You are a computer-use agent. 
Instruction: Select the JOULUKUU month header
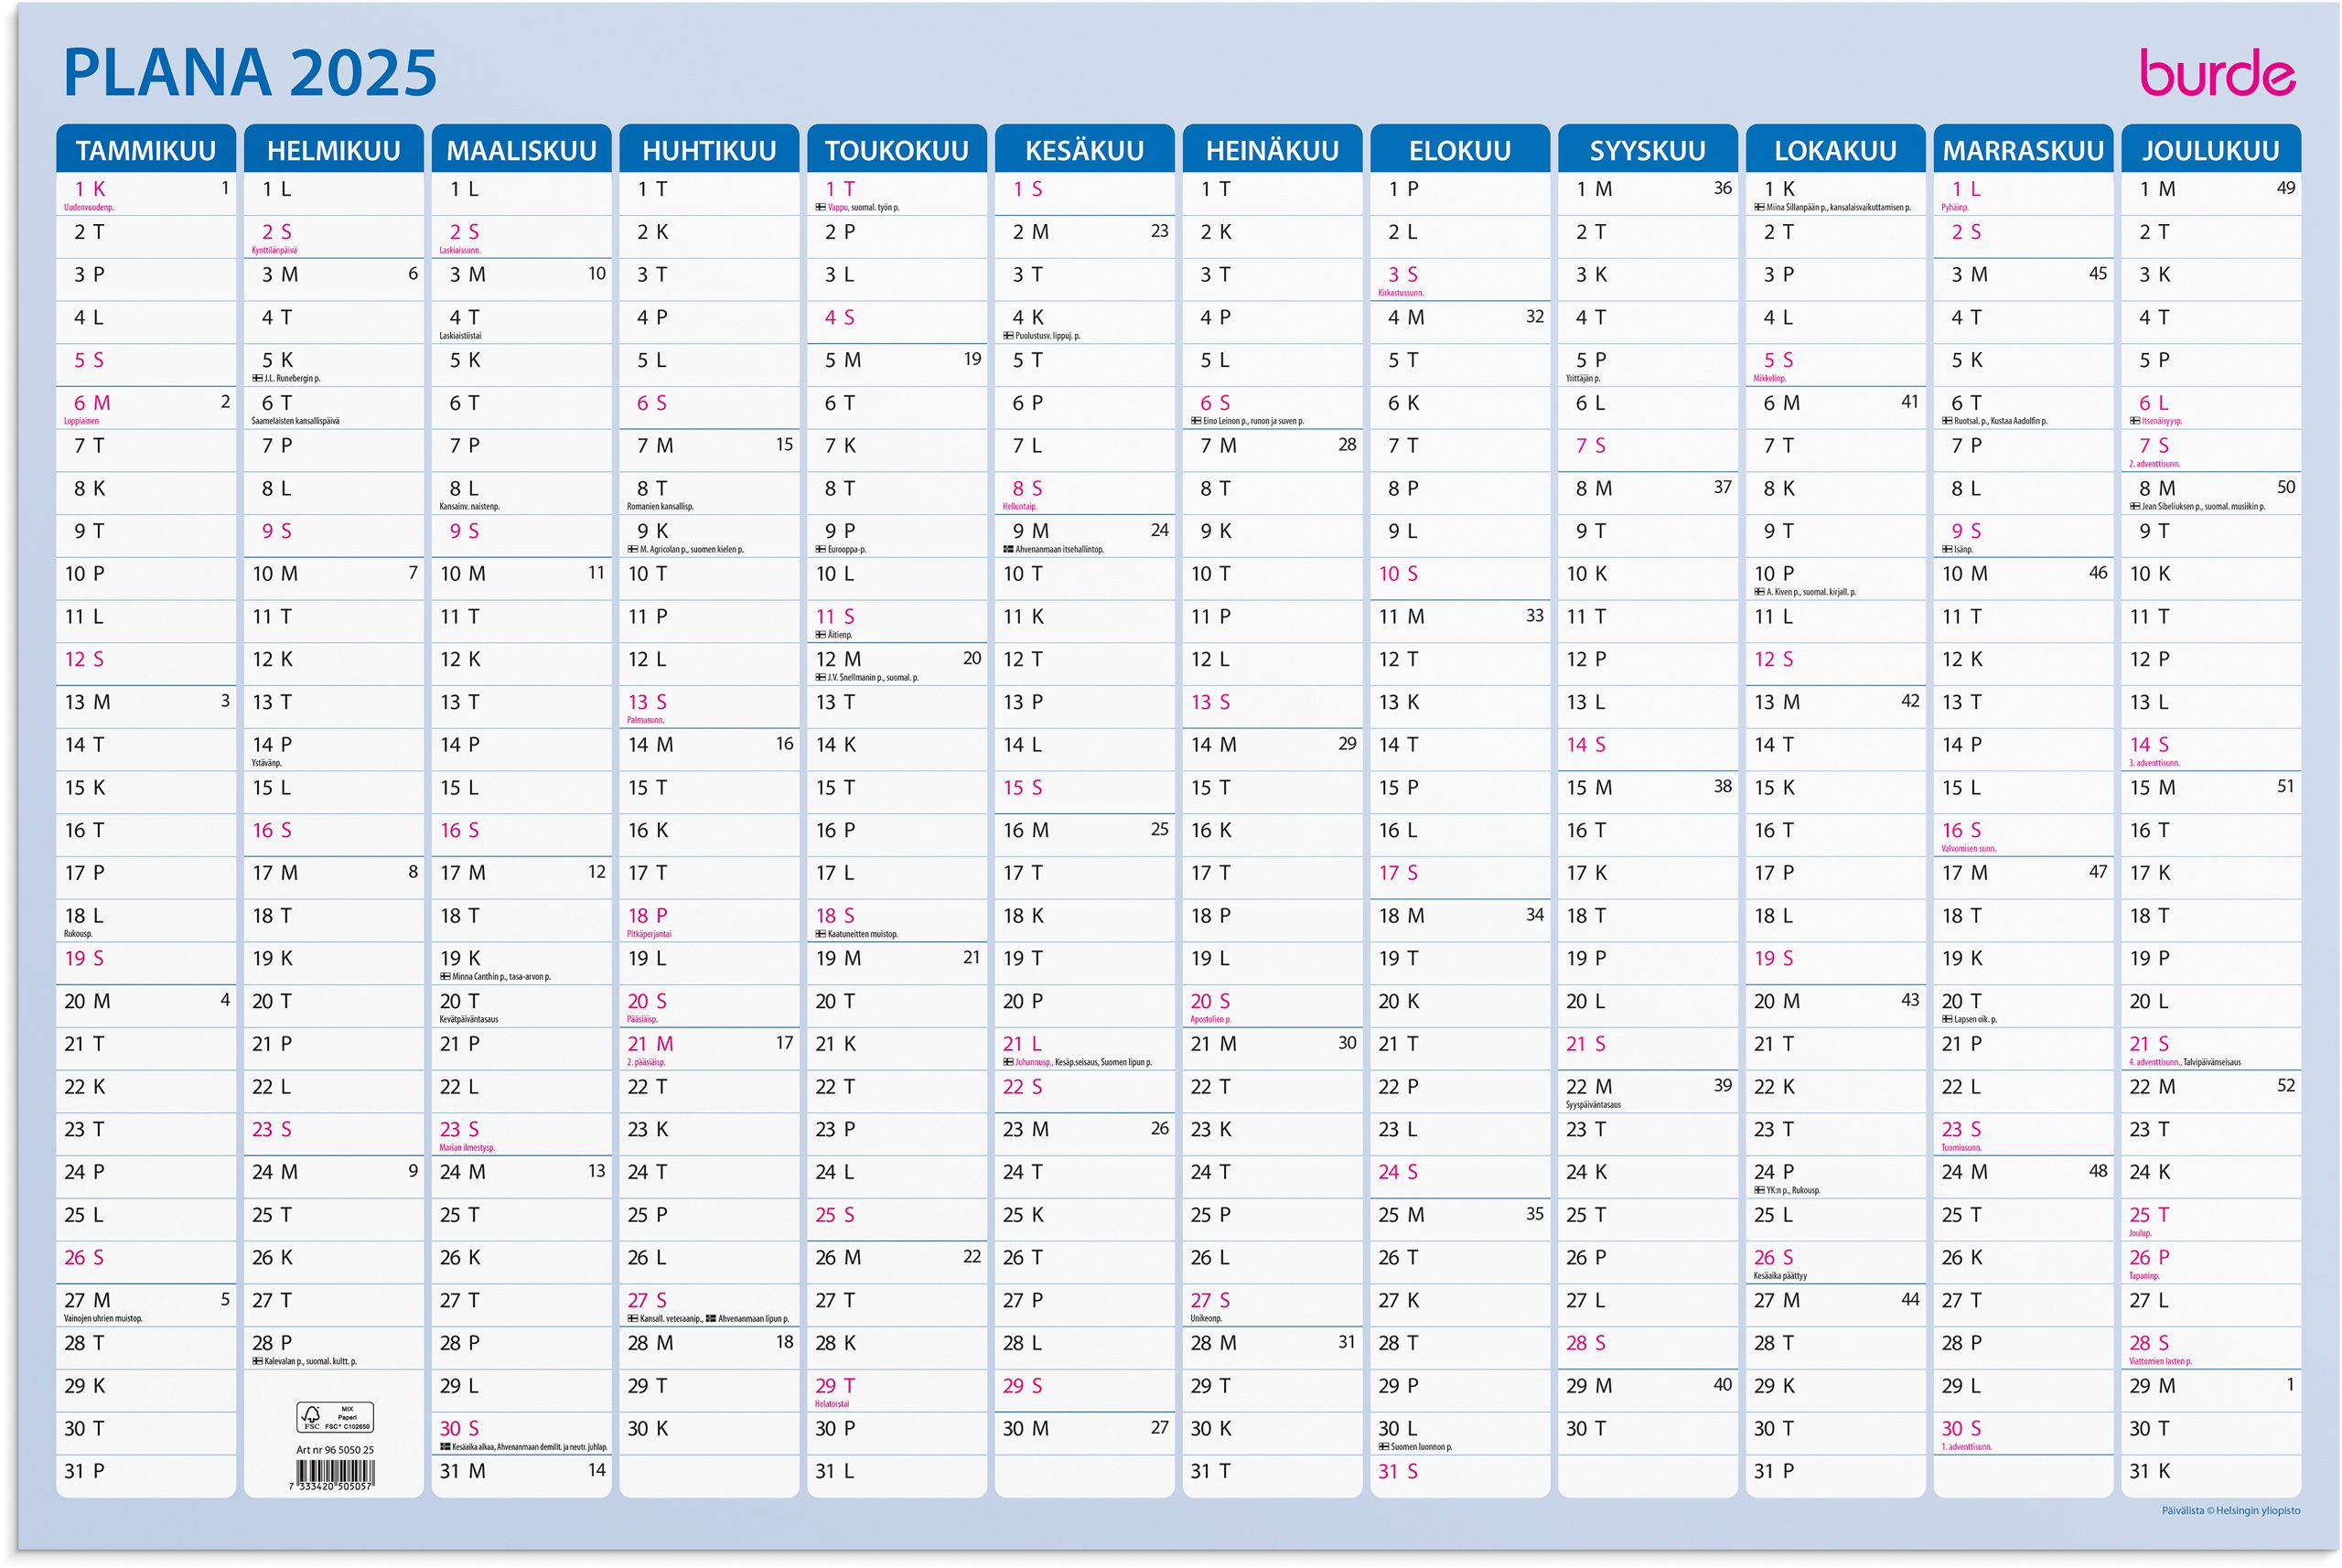2210,150
